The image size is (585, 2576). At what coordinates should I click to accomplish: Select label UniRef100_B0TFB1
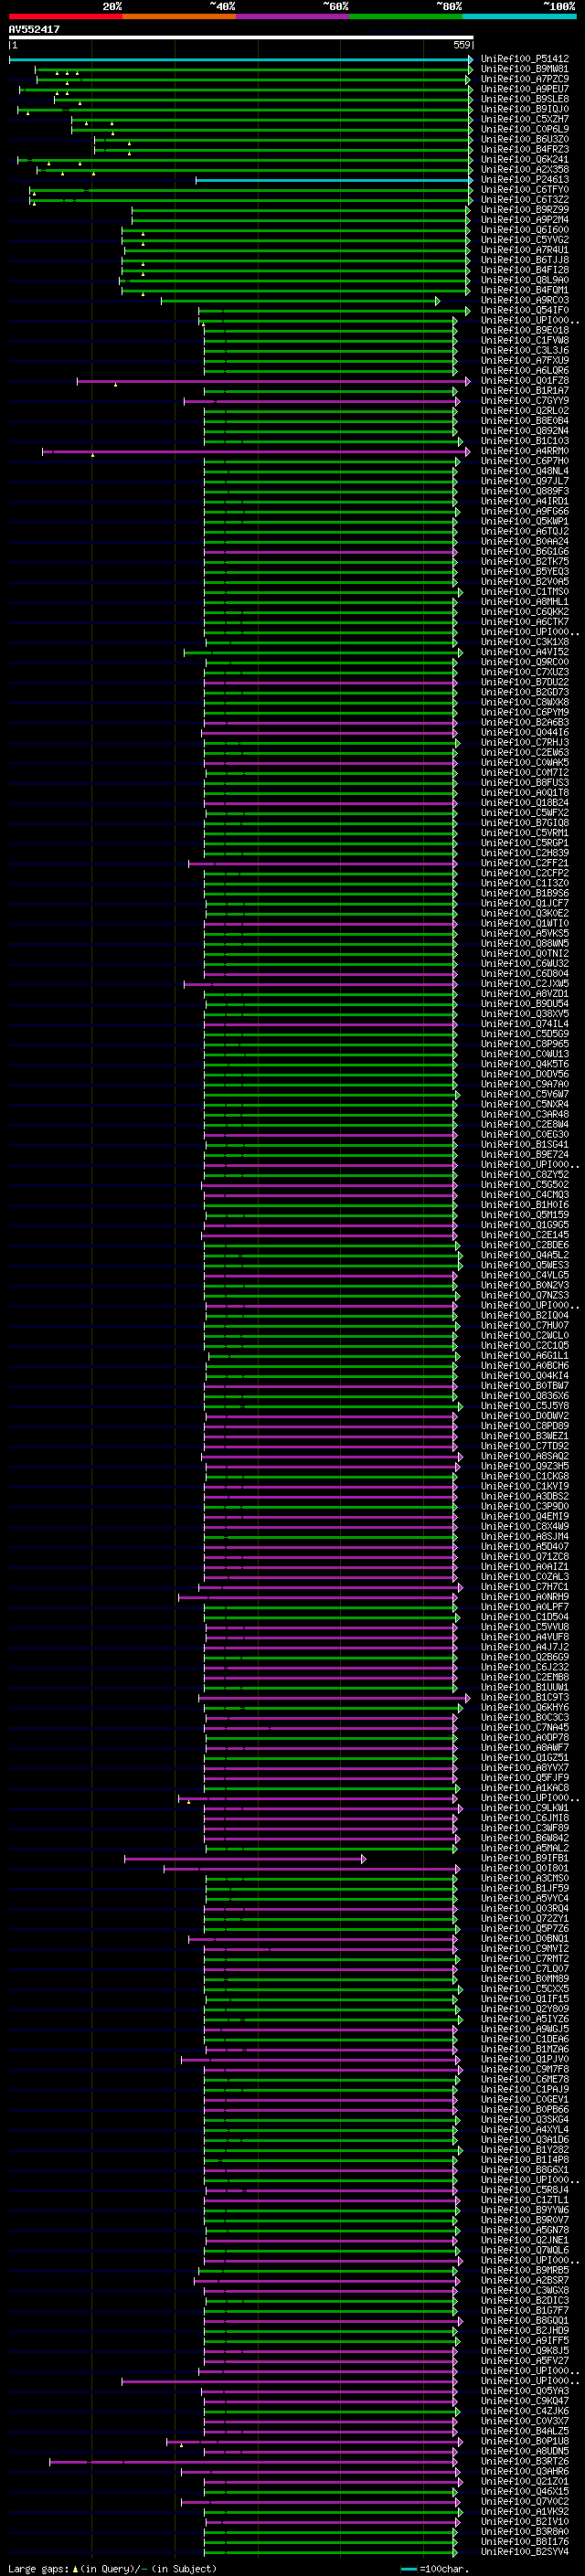point(525,1860)
